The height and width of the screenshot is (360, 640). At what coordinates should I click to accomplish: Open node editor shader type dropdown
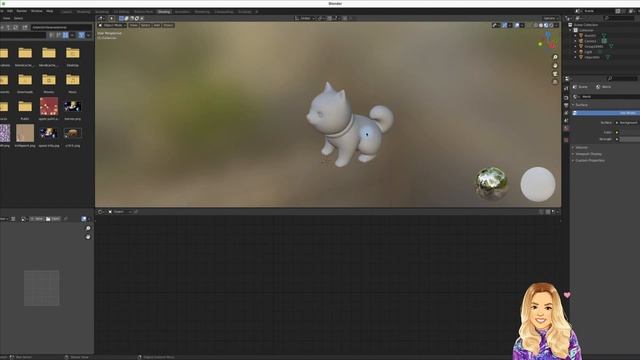120,212
